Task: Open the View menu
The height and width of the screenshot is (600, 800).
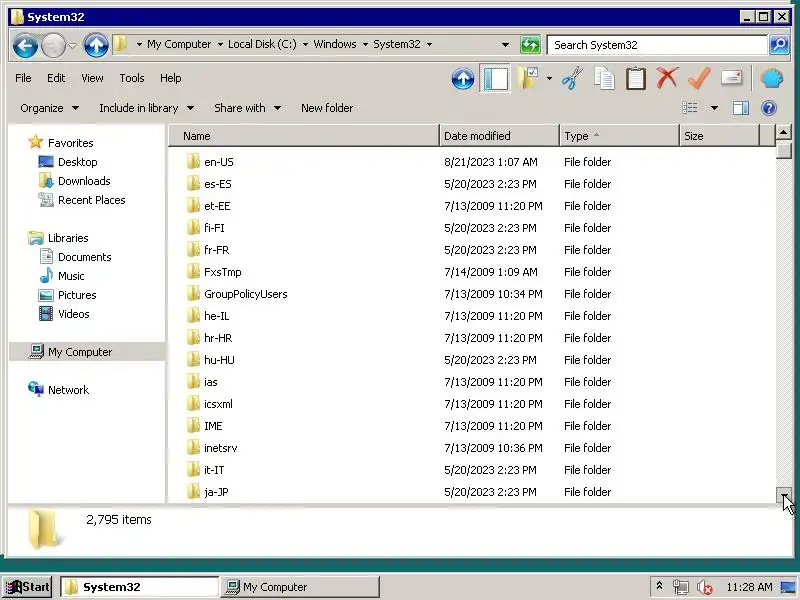Action: coord(92,78)
